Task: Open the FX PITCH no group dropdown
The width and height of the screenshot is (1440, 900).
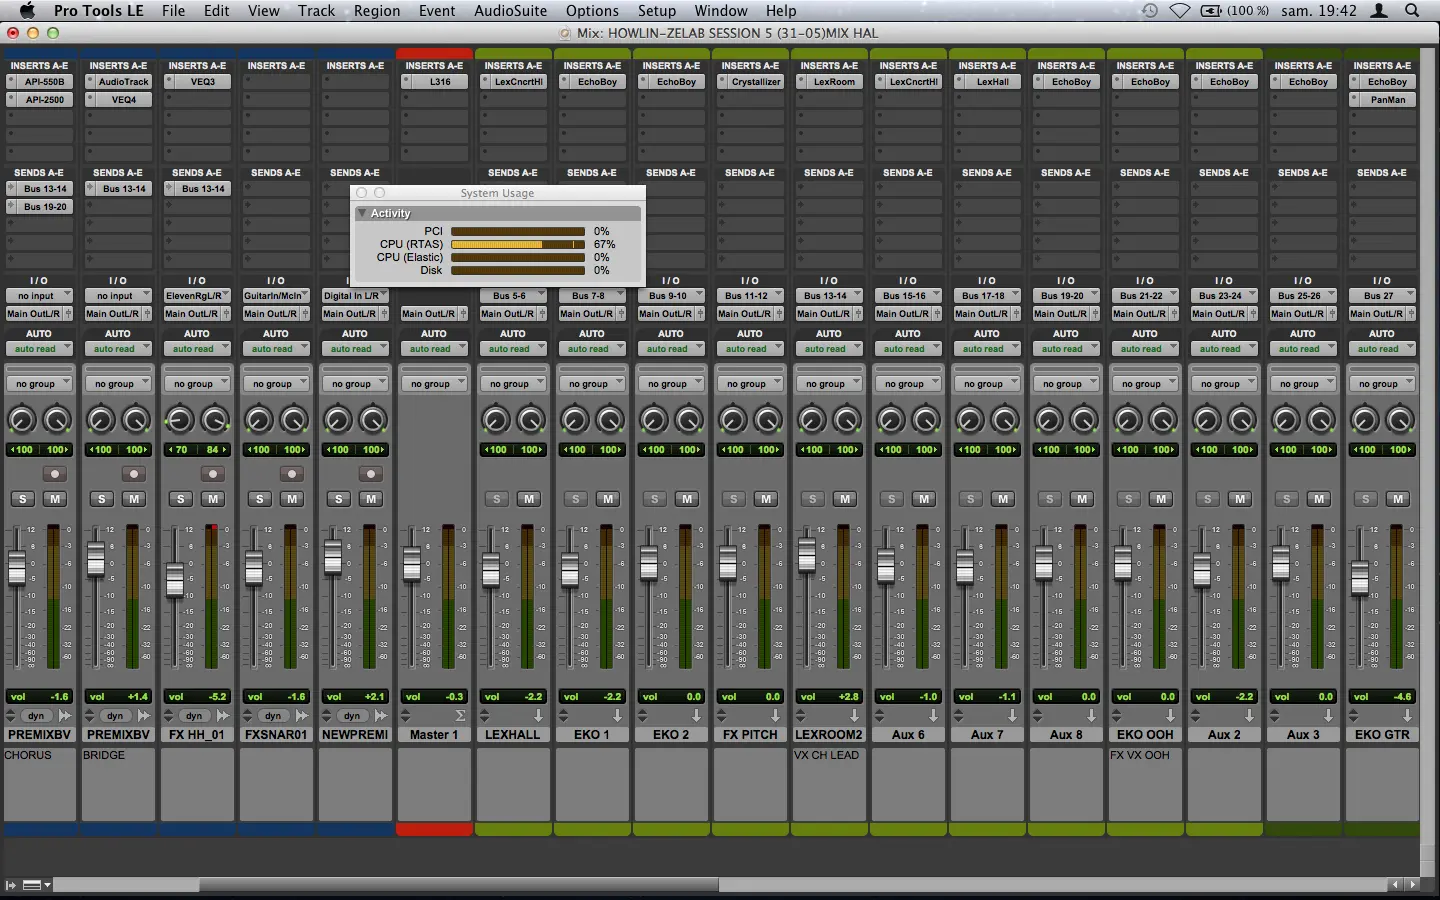Action: tap(750, 384)
